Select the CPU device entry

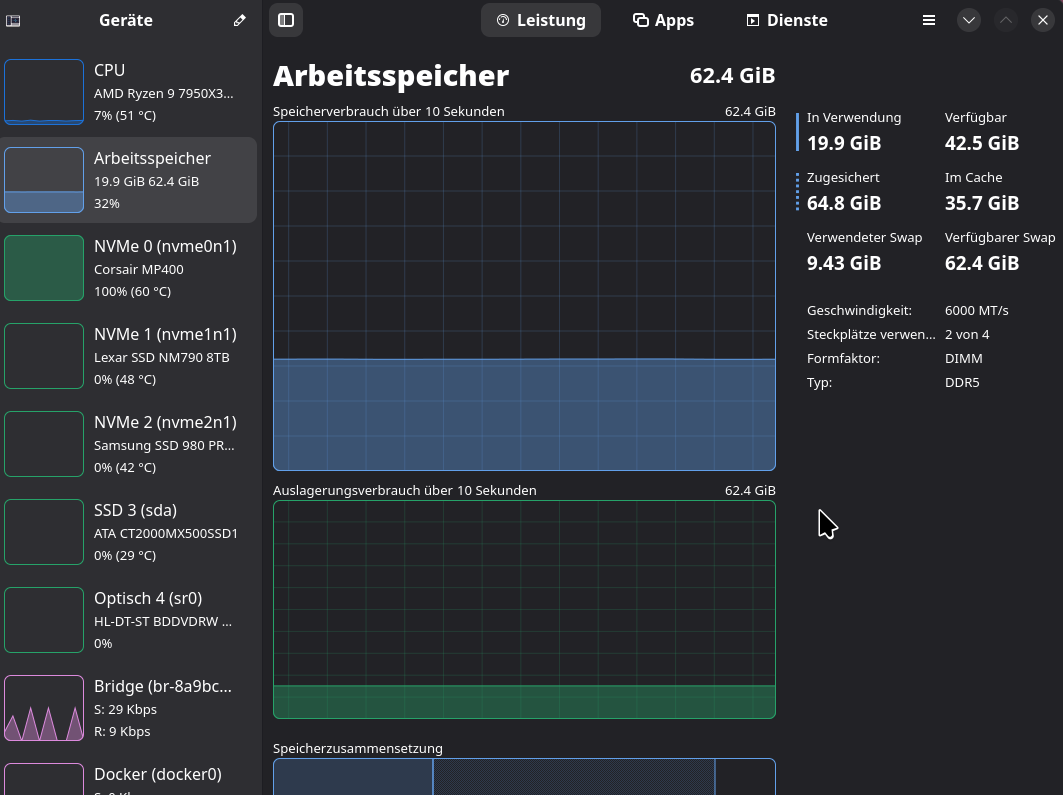(x=129, y=92)
